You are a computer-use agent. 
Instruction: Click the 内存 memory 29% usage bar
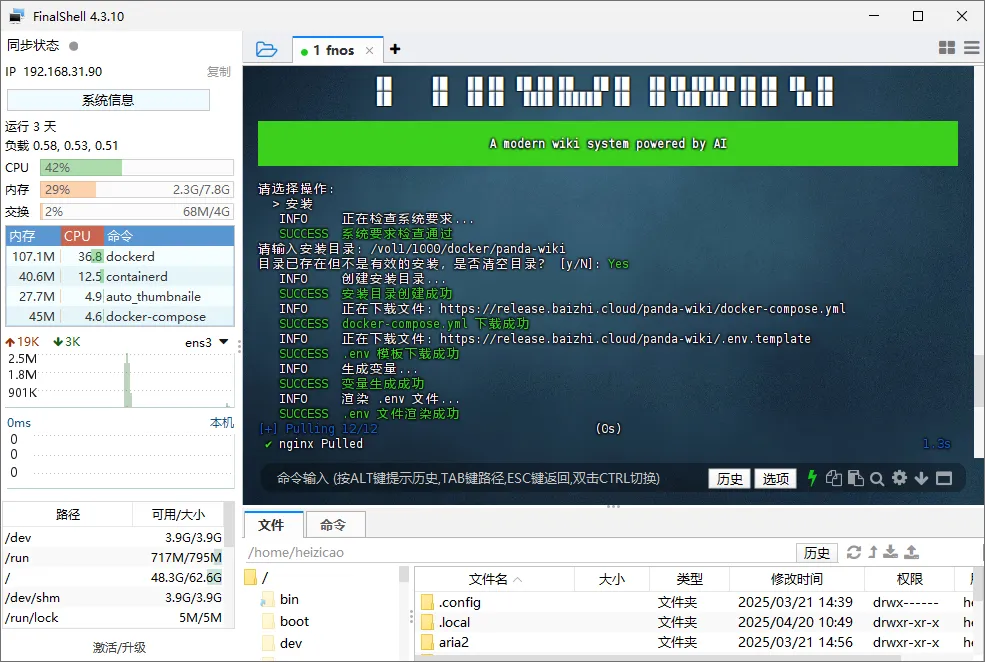(137, 190)
